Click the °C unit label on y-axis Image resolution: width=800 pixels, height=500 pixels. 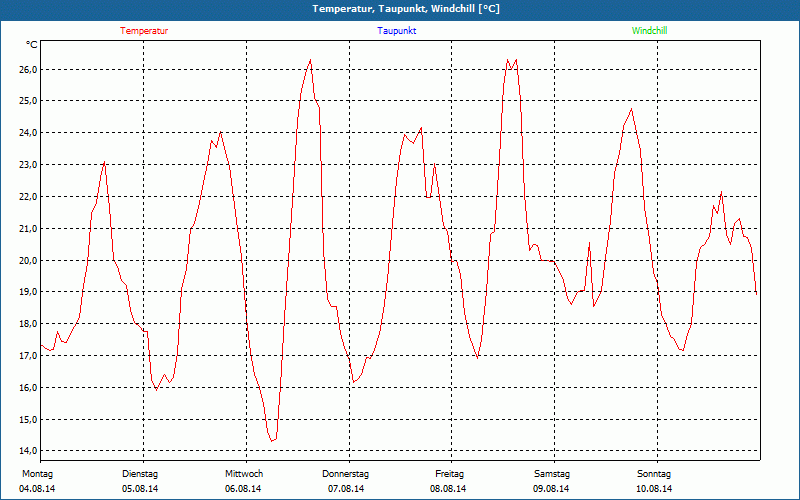tap(32, 45)
